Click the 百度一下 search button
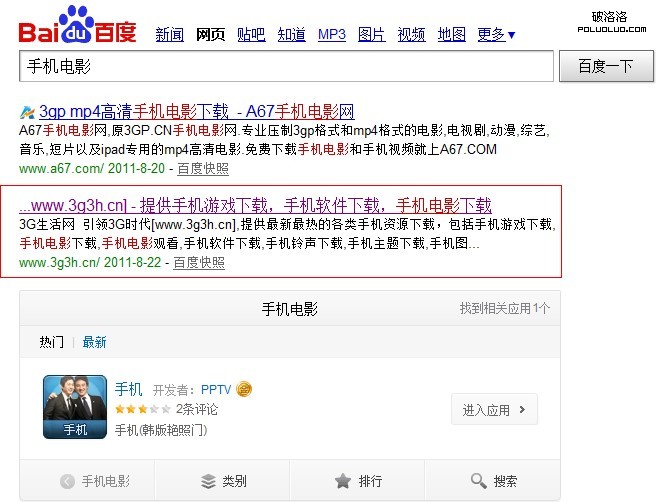The image size is (657, 502). 606,66
